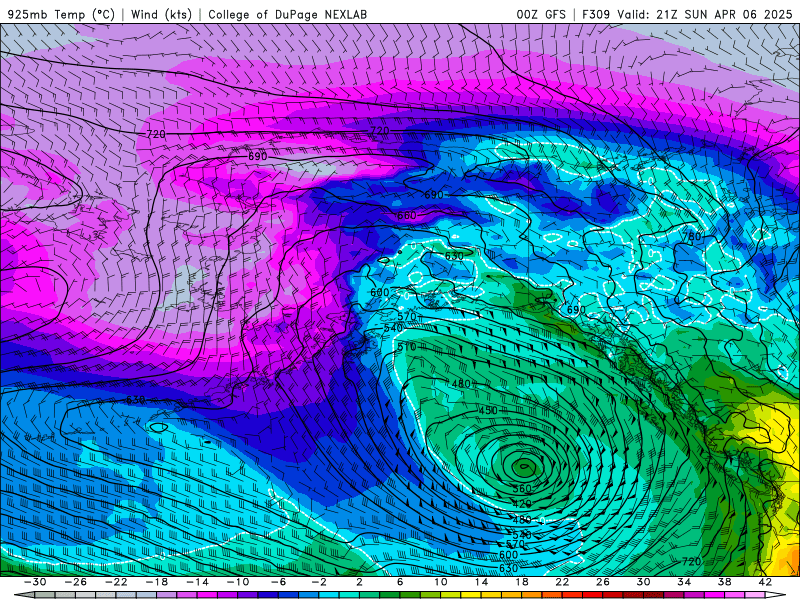Click the 420 contour label

point(522,504)
